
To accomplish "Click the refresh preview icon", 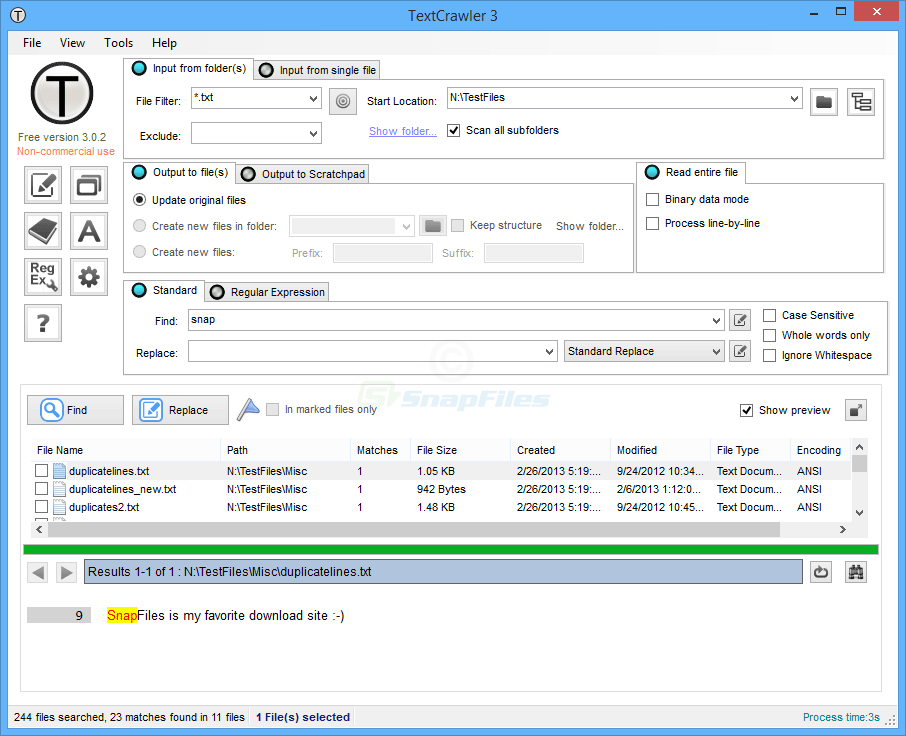I will 820,573.
